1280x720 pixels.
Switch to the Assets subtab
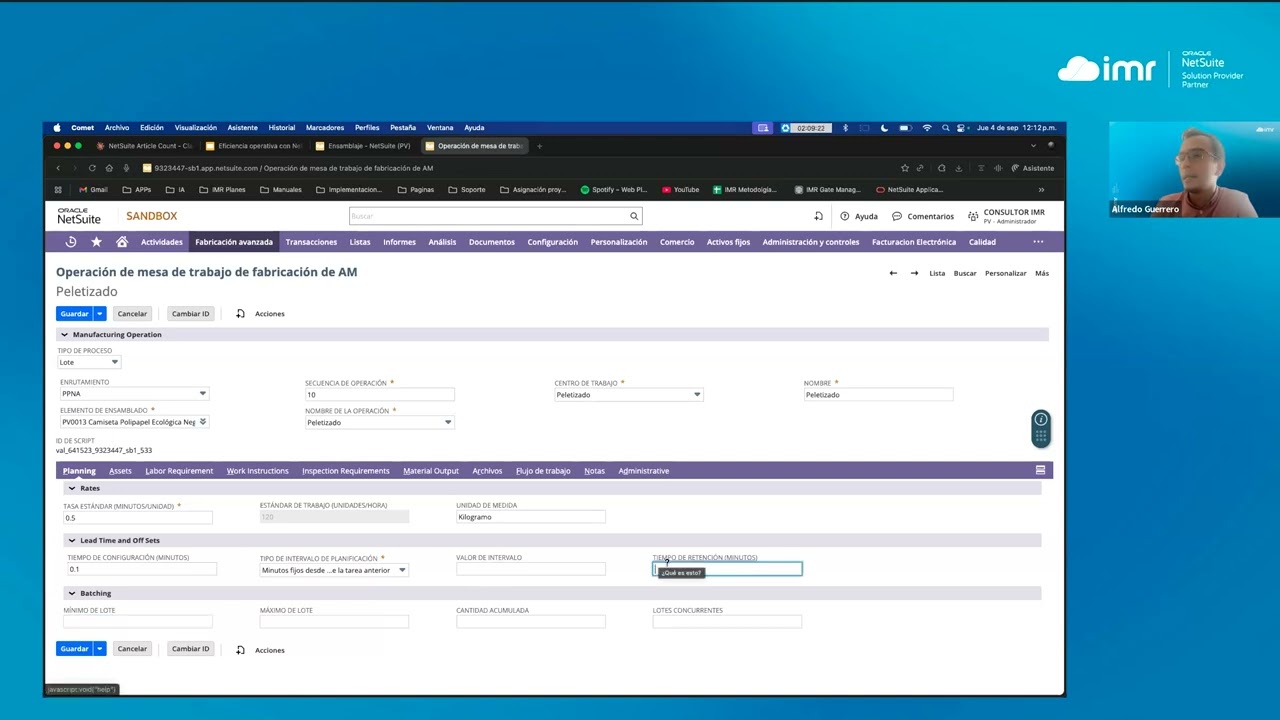click(120, 471)
